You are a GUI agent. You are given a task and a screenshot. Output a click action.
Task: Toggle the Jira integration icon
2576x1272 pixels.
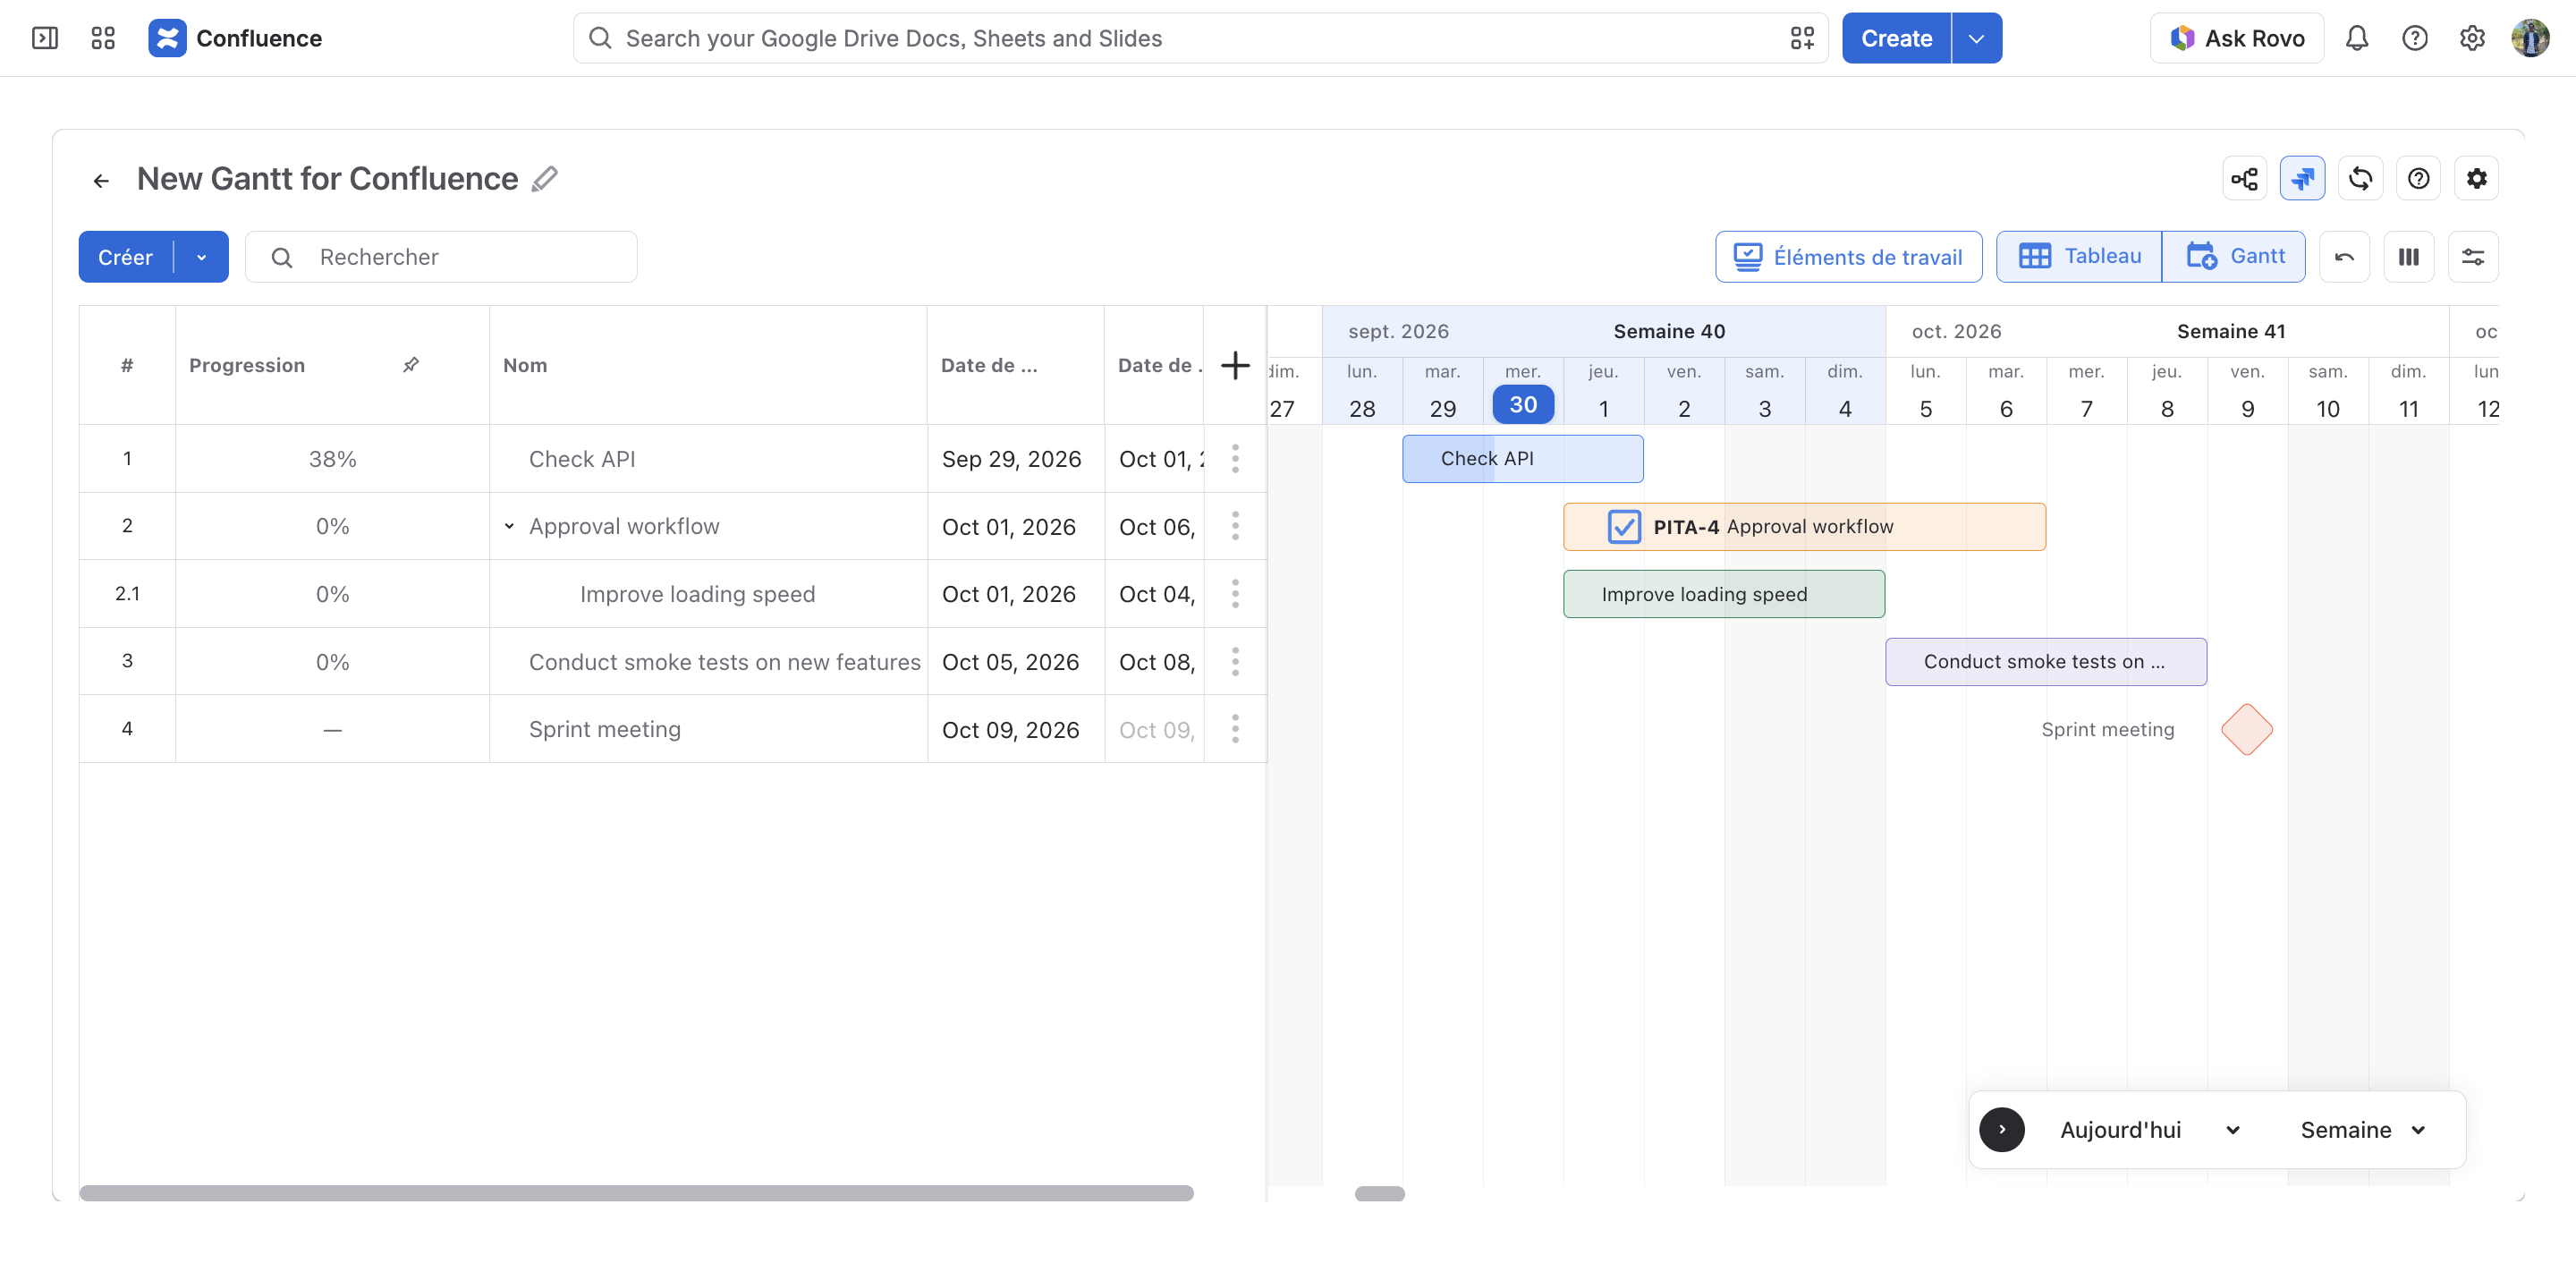(x=2302, y=179)
